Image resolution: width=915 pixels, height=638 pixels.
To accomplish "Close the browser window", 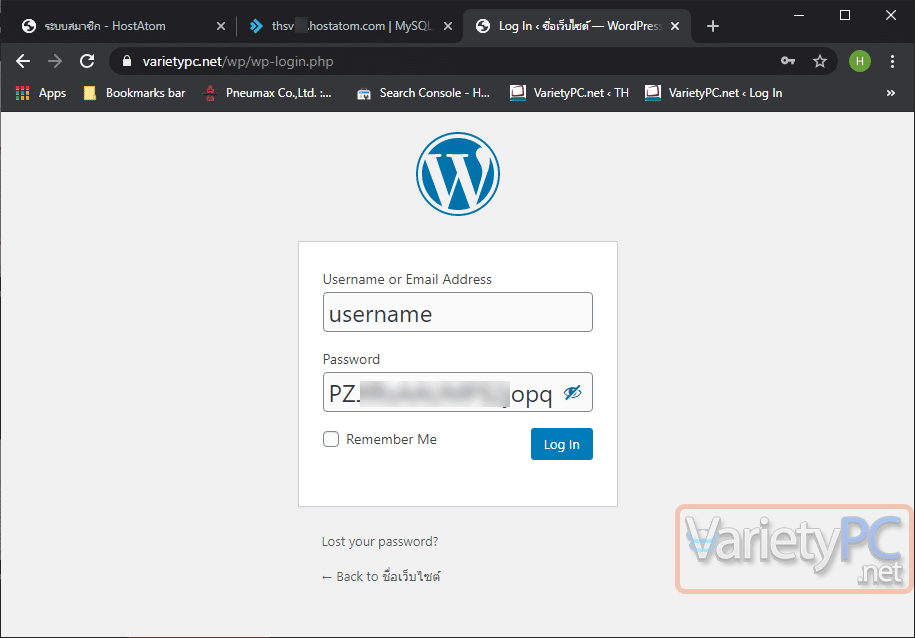I will tap(890, 15).
